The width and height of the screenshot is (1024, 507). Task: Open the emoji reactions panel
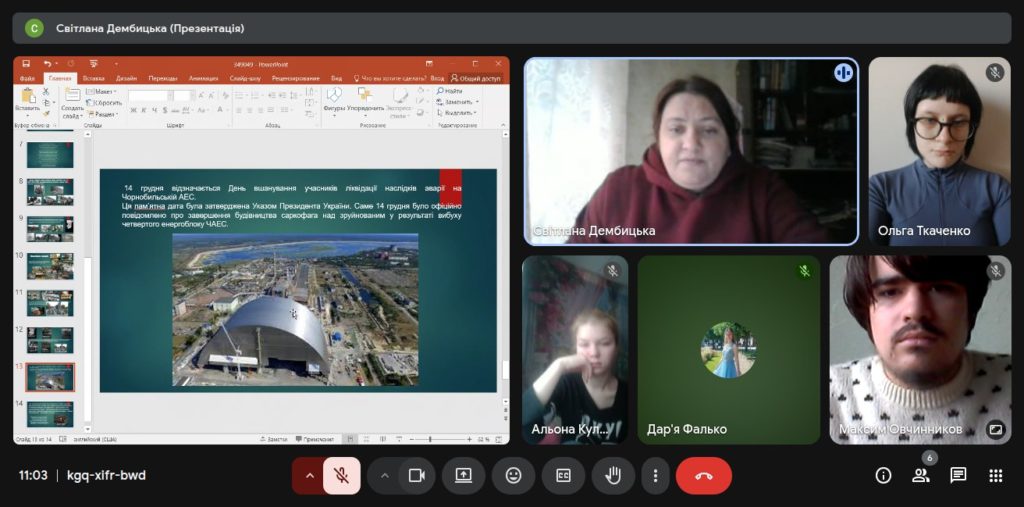point(513,476)
